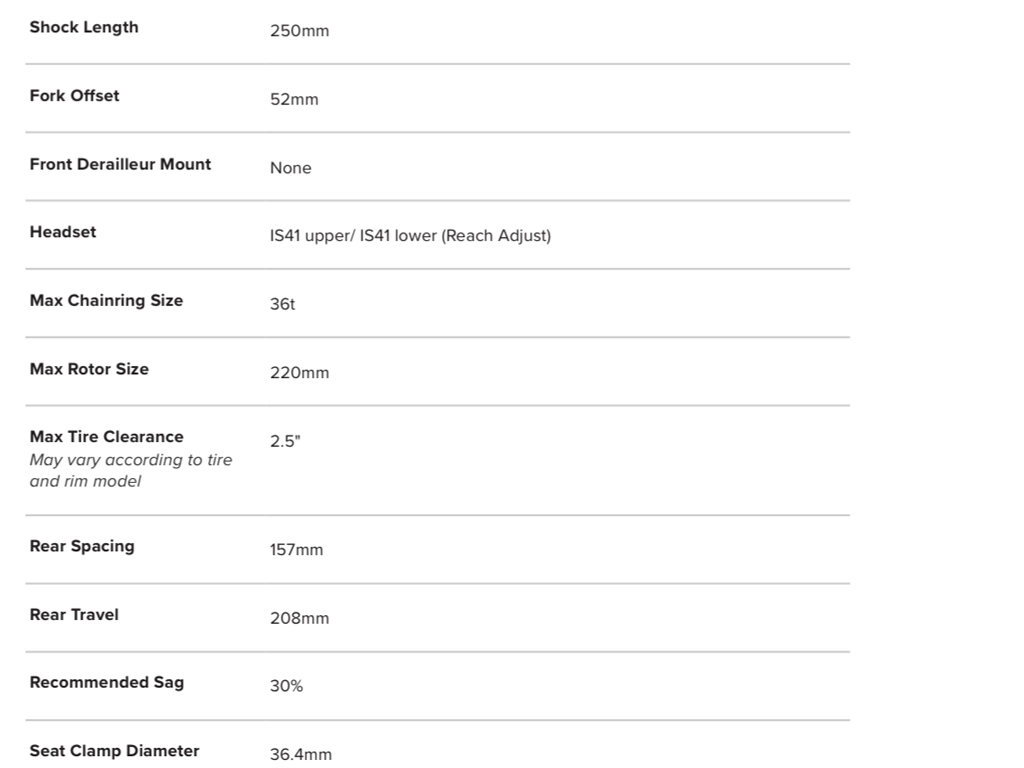Select the 250mm shock length value
This screenshot has width=1024, height=768.
click(299, 31)
